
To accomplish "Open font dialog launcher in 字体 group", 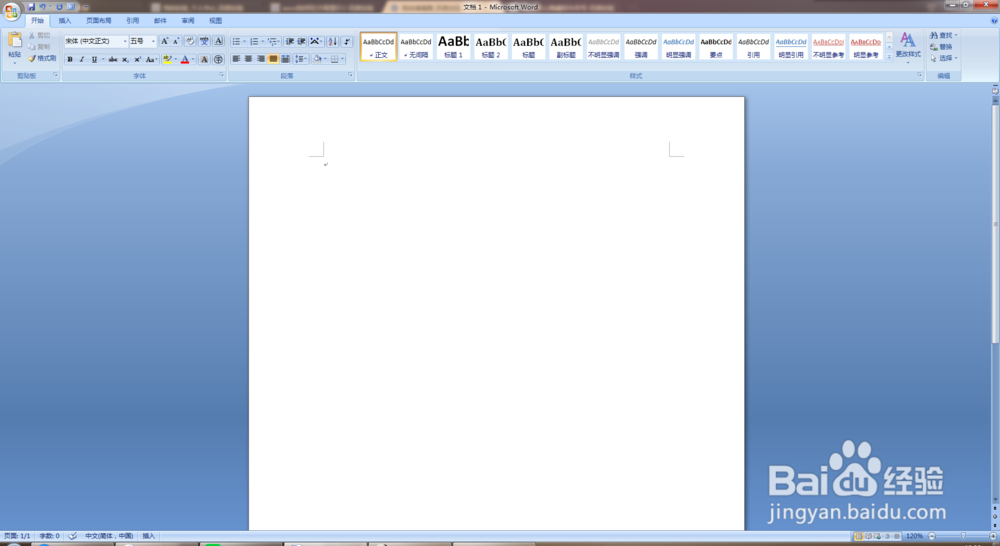I will click(222, 75).
